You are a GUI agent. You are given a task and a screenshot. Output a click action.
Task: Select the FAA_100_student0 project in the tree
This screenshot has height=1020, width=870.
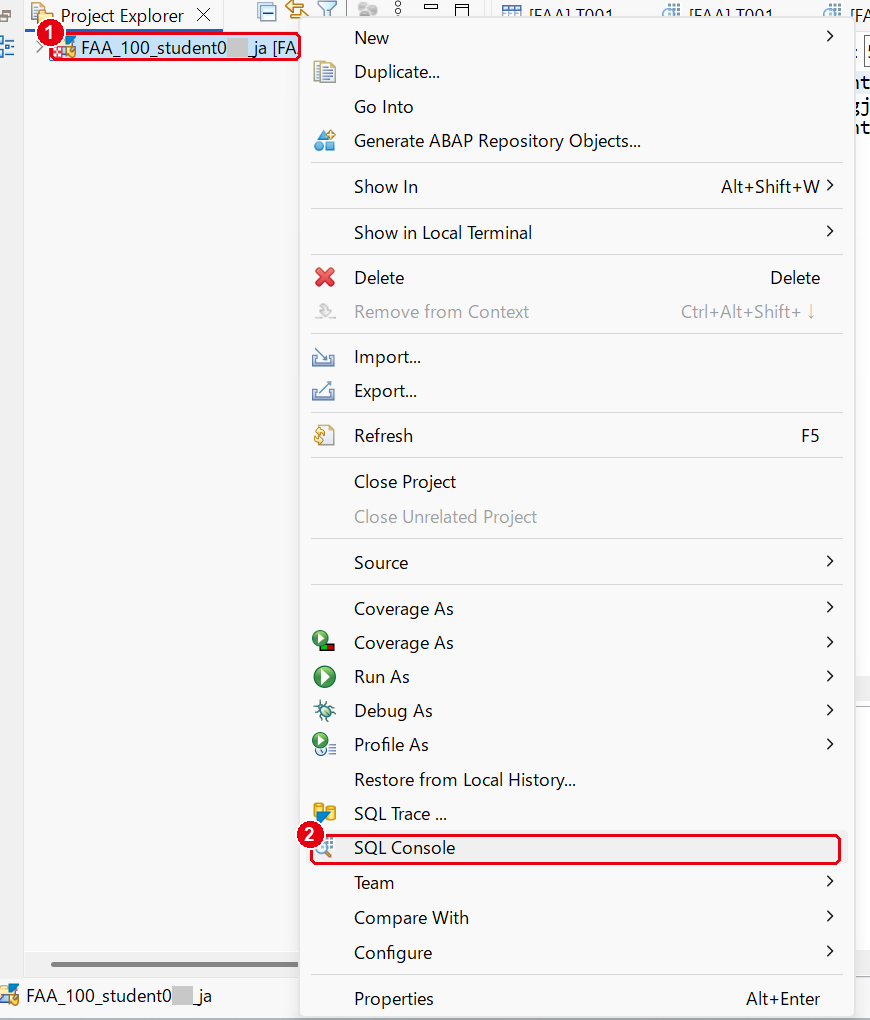point(174,47)
